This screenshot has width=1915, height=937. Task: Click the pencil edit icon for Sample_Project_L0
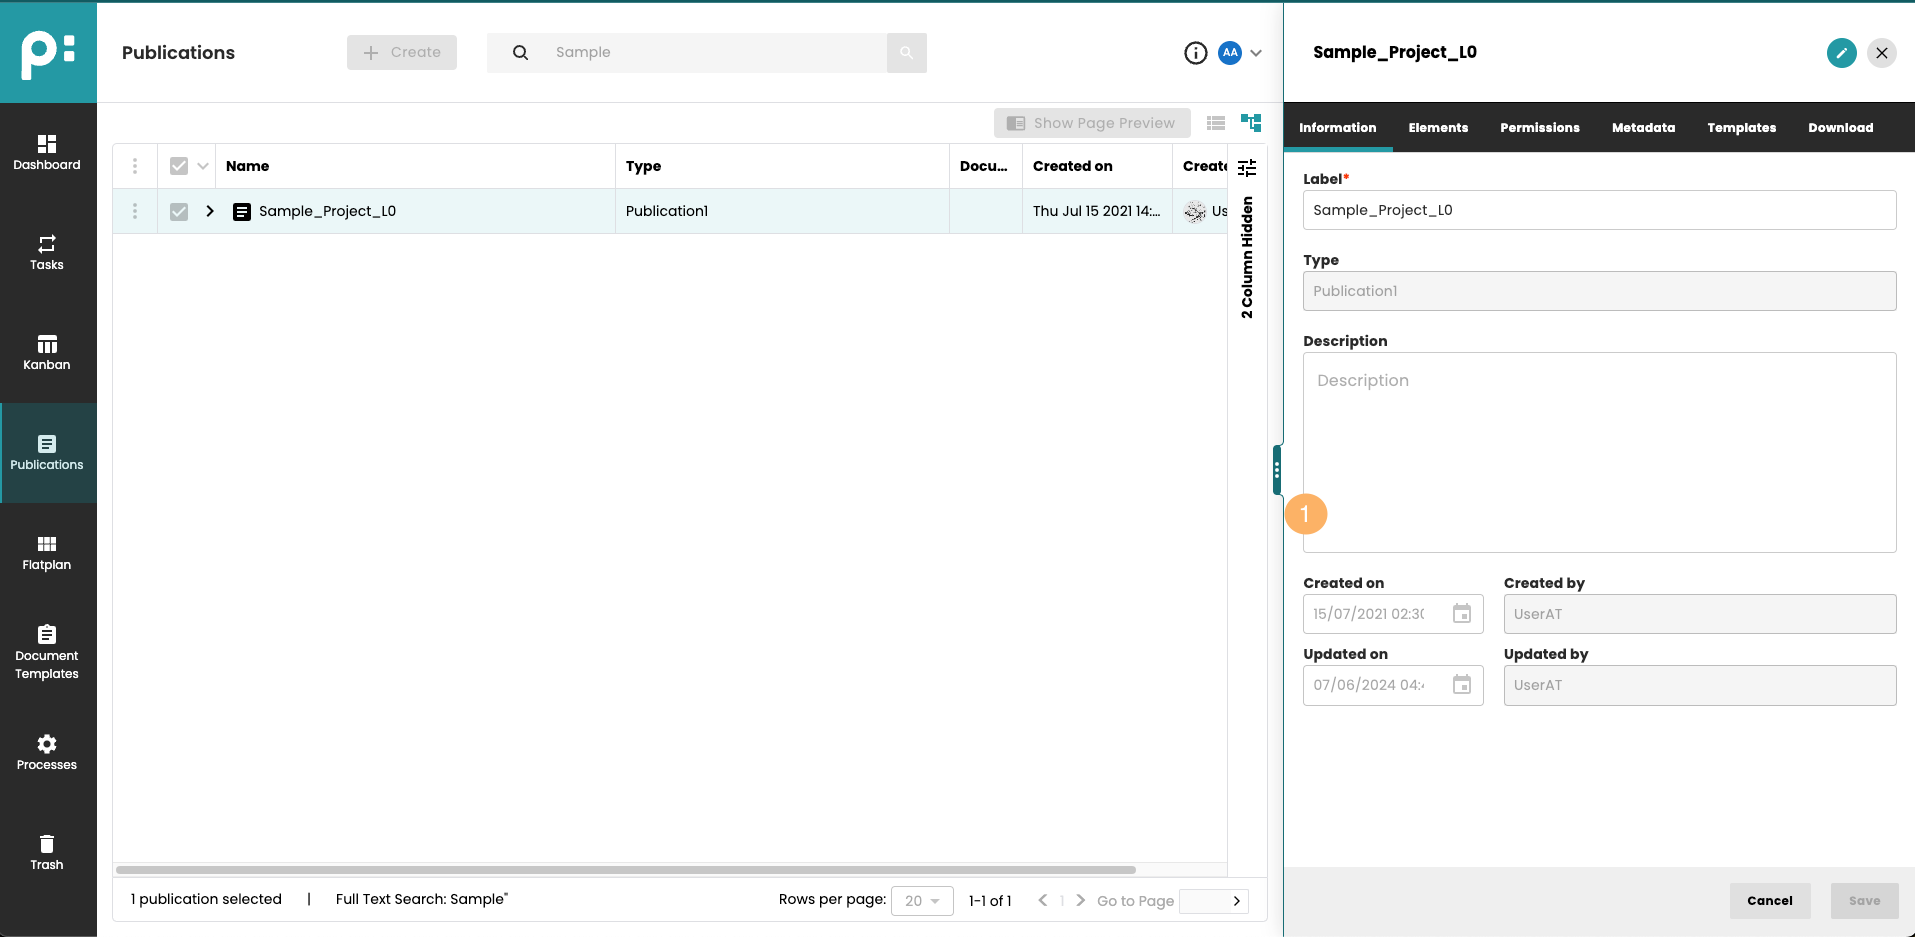point(1841,53)
